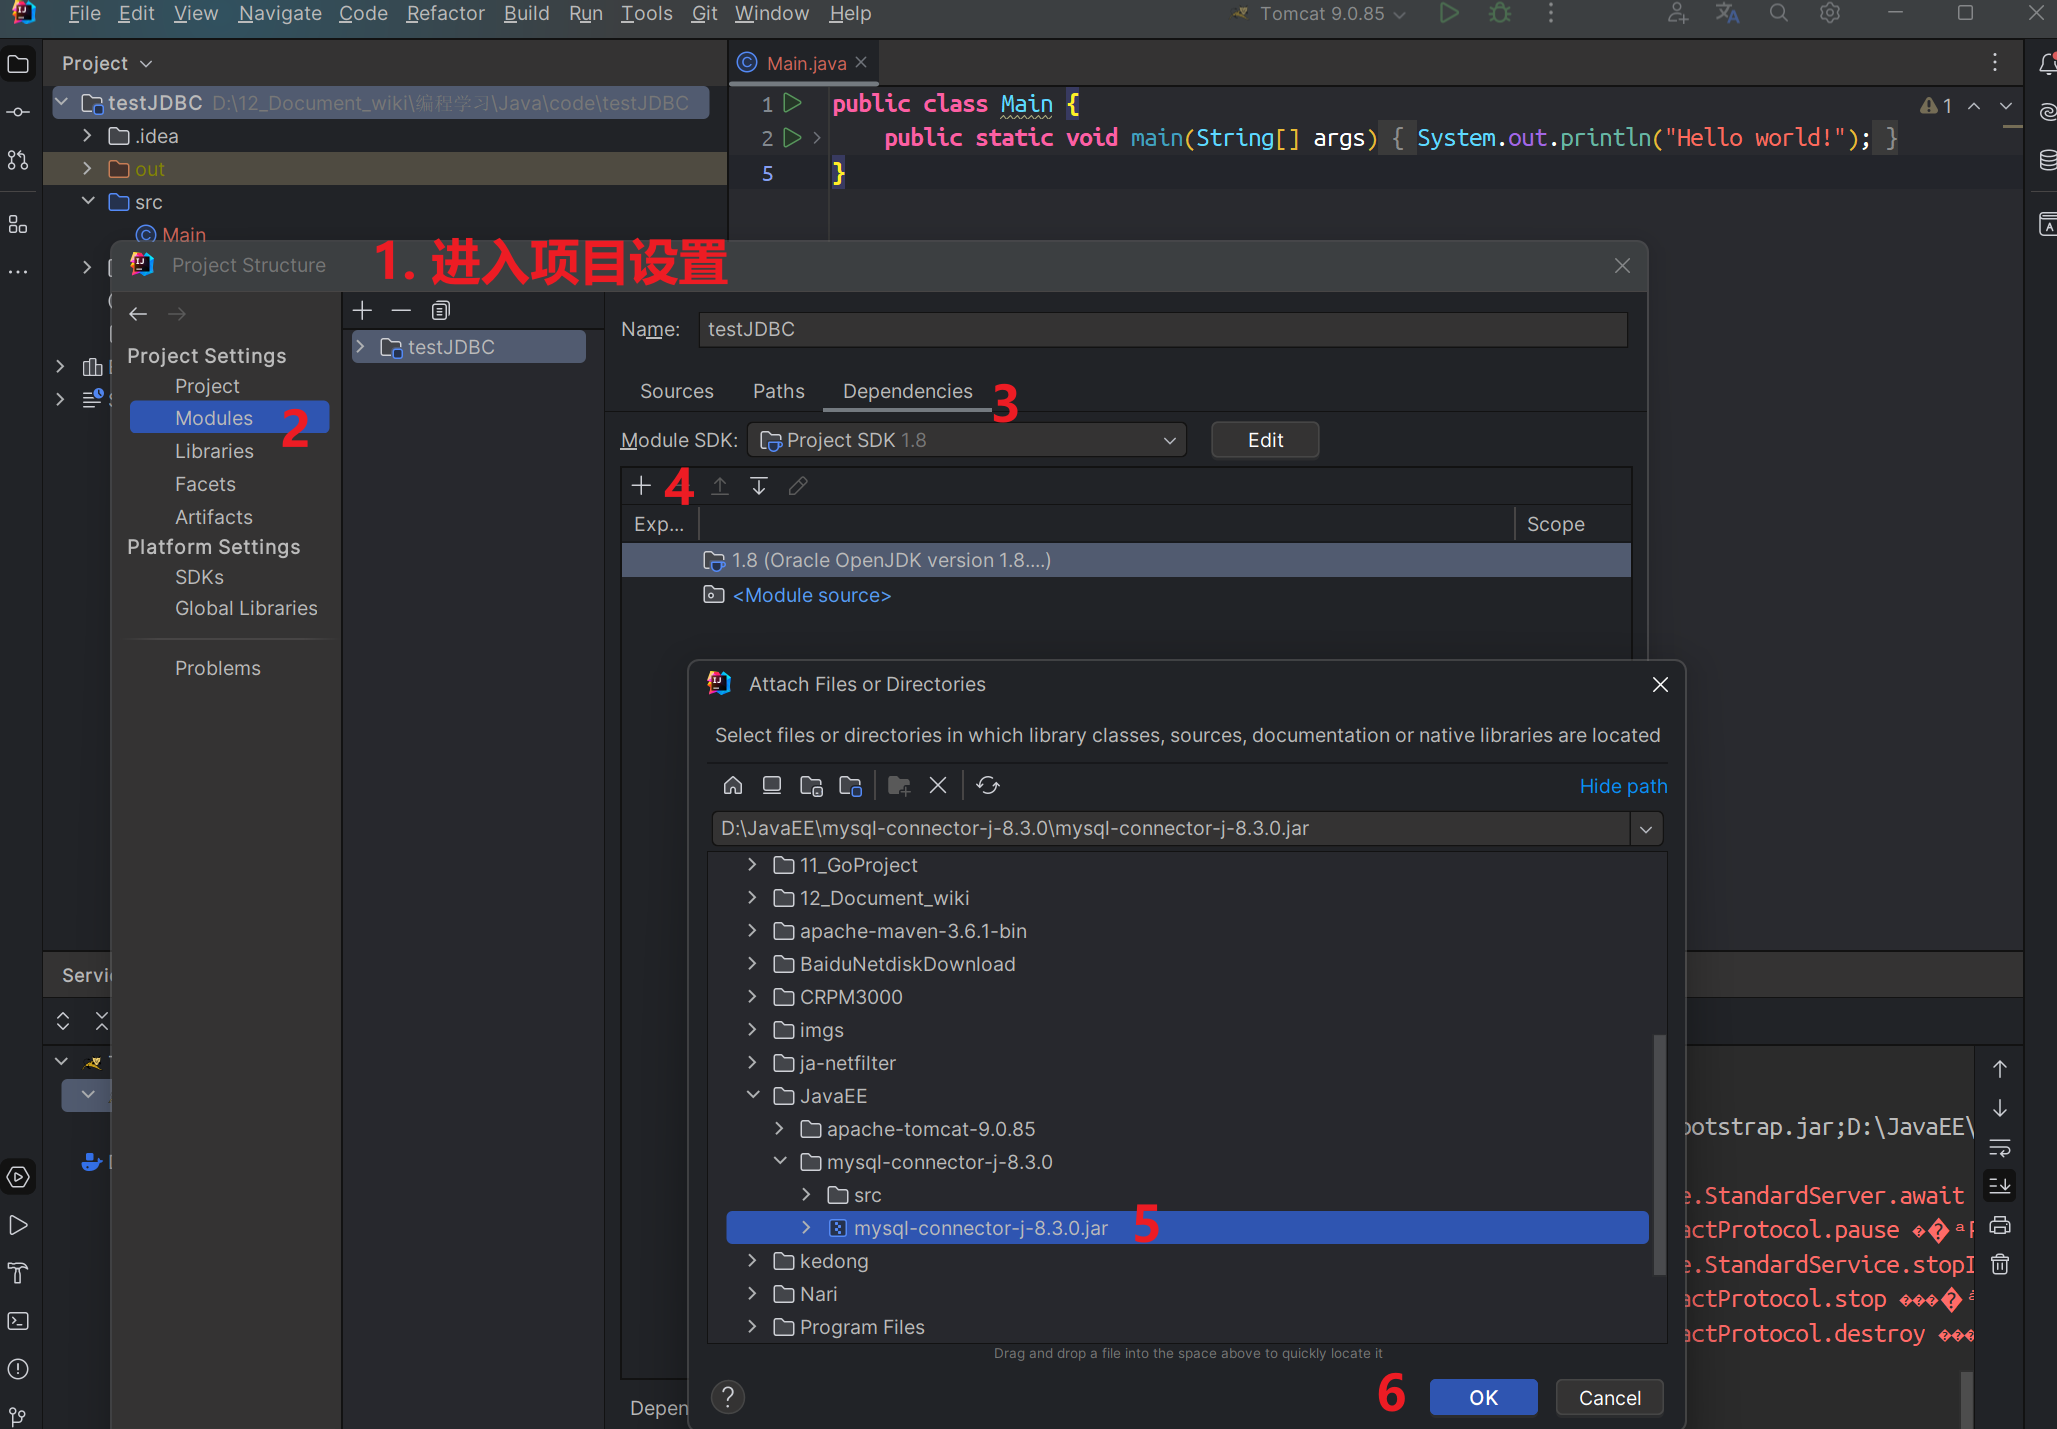Open the Sources tab
Viewport: 2057px width, 1429px height.
pos(677,391)
